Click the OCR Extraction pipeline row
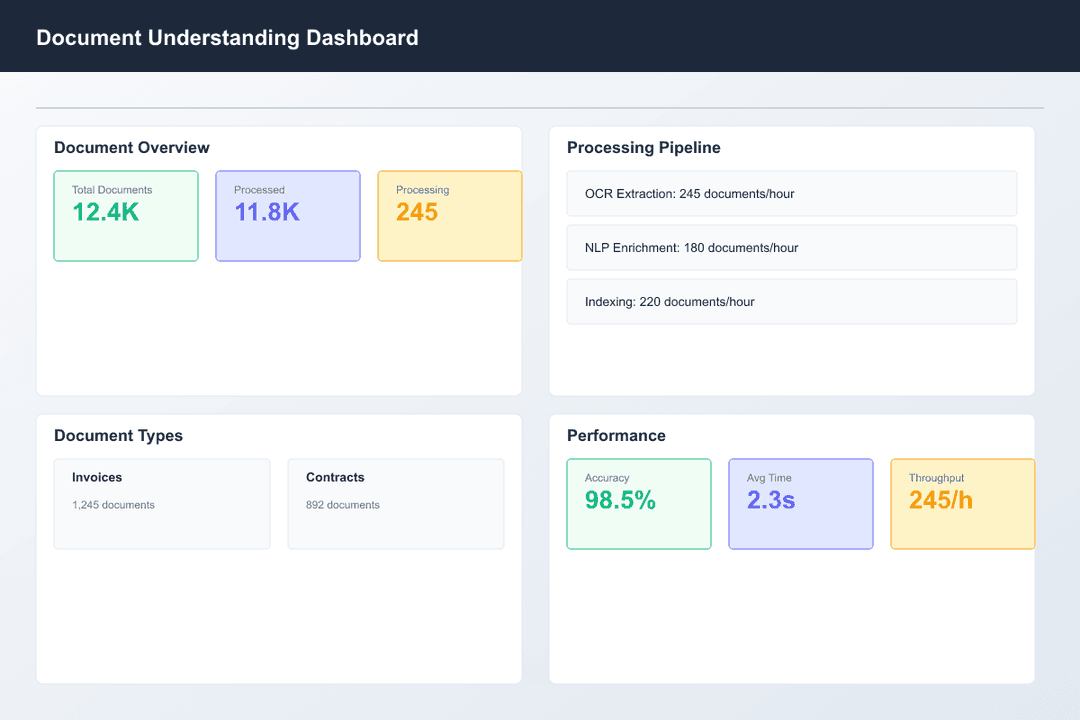Image resolution: width=1080 pixels, height=720 pixels. click(x=791, y=194)
